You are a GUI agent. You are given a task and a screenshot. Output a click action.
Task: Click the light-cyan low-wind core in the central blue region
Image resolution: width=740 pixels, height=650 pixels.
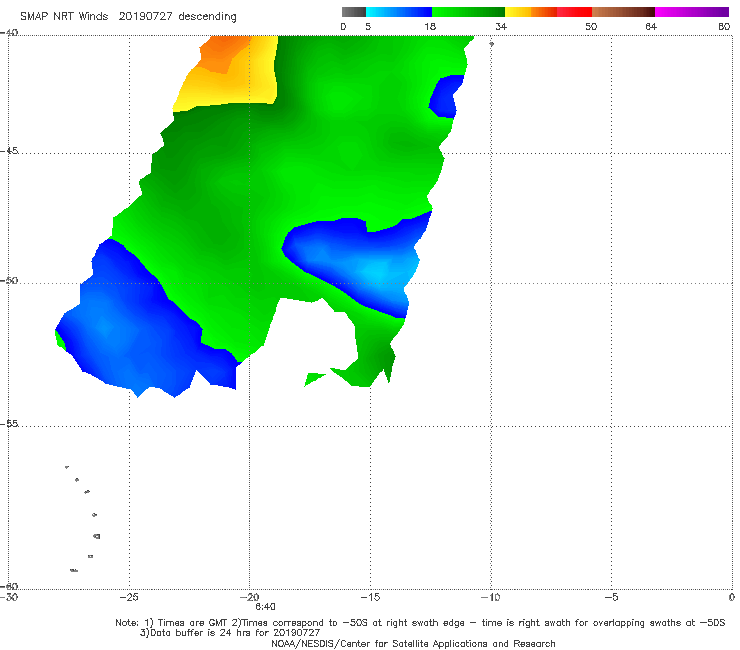pos(378,271)
